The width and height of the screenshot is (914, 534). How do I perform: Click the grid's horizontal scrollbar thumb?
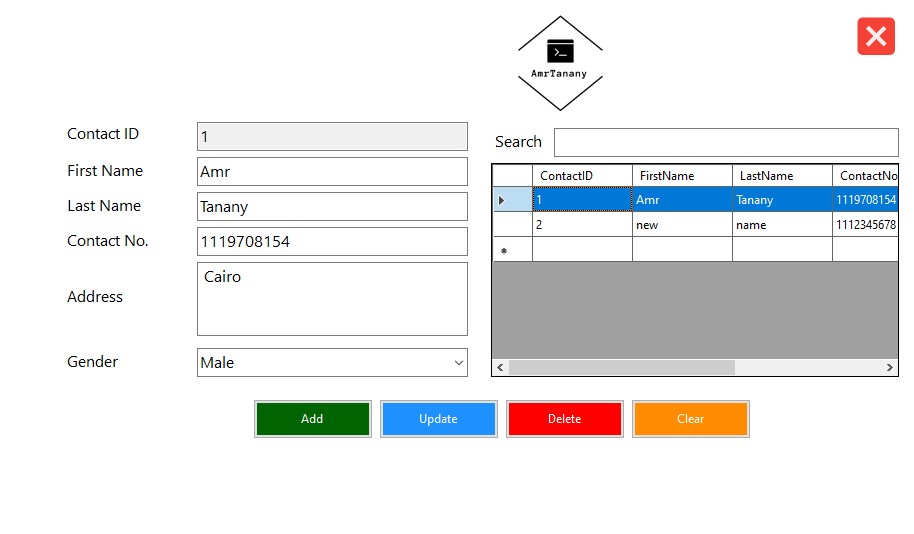621,367
